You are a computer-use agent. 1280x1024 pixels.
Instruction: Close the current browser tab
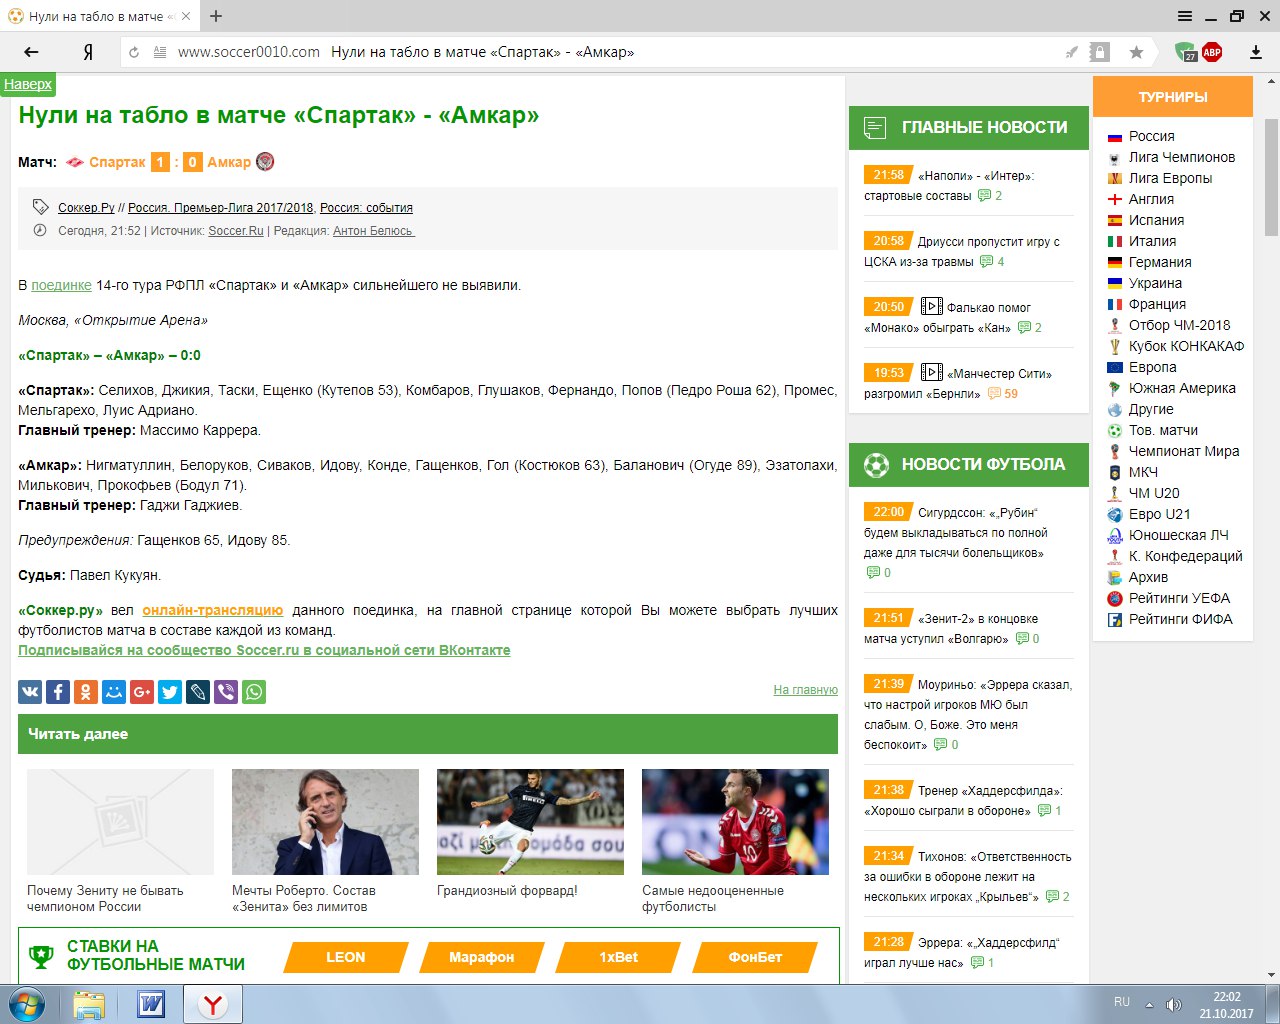click(x=185, y=17)
